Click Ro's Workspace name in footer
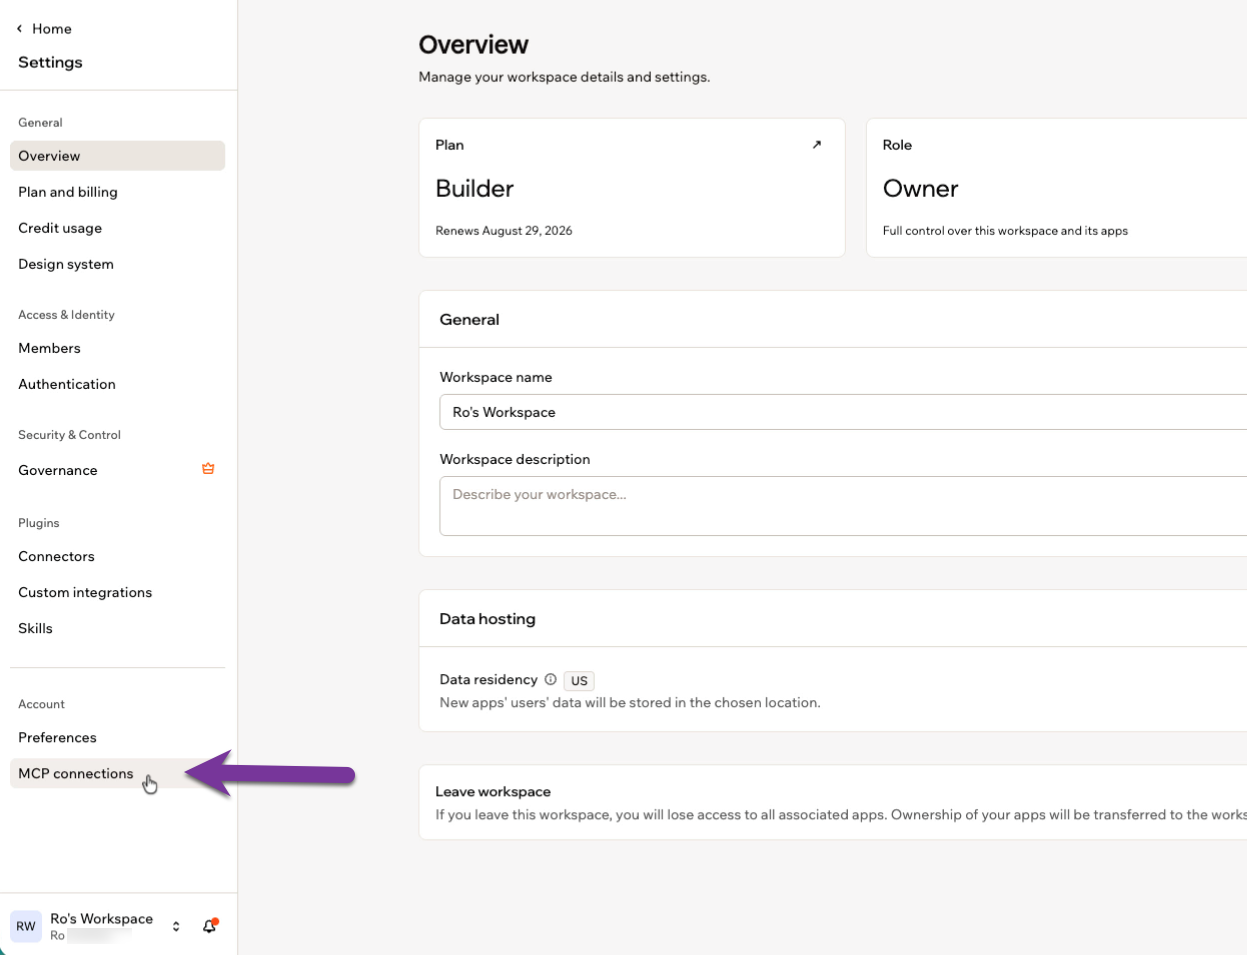The image size is (1247, 955). 102,918
